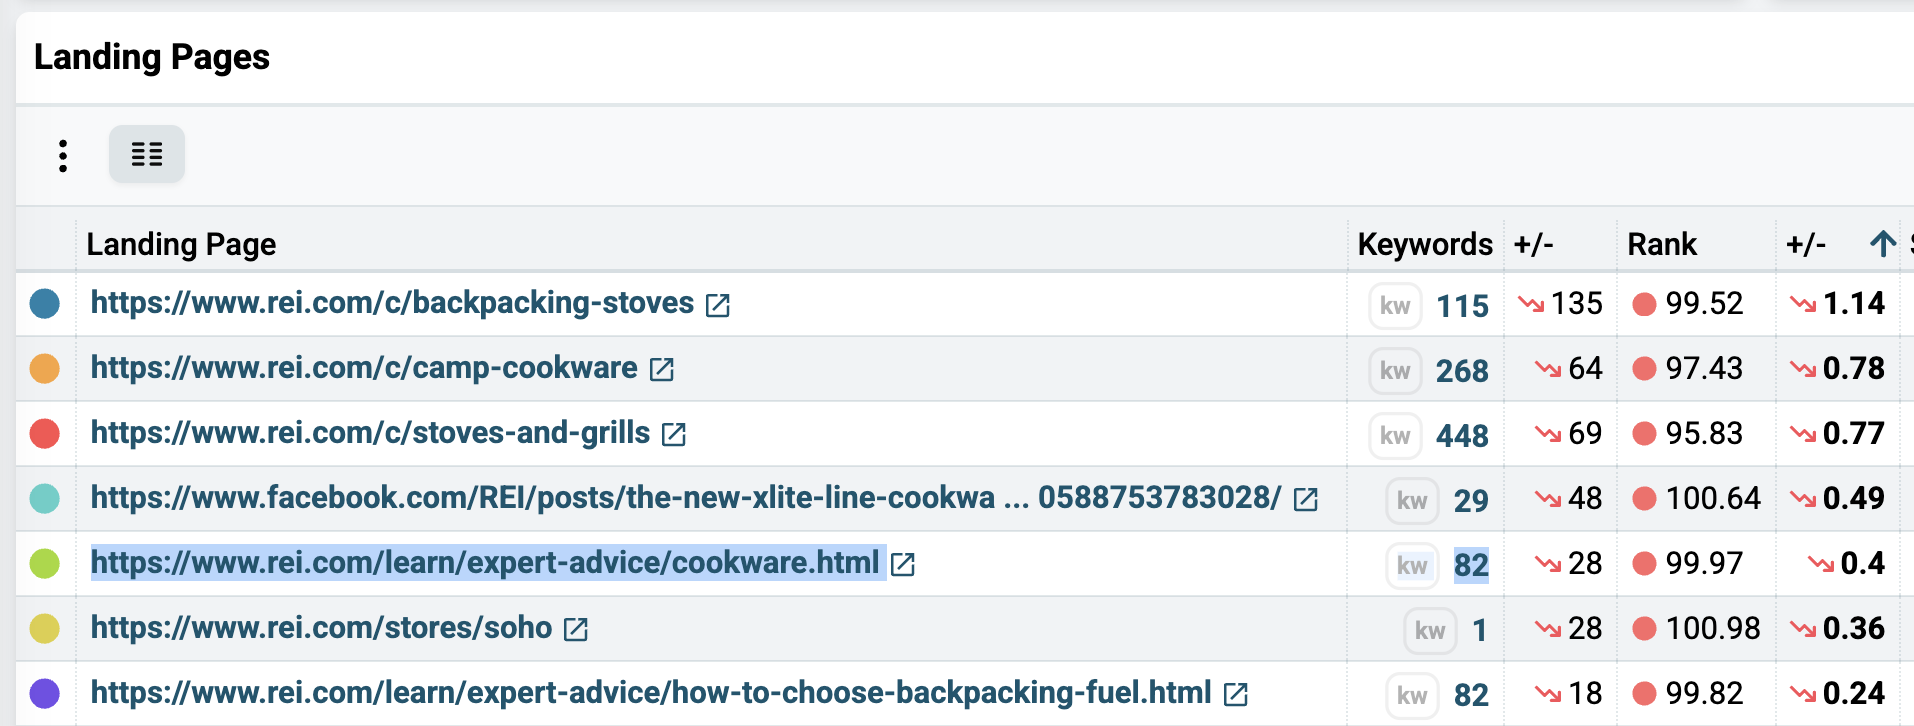1914x726 pixels.
Task: Sort table by Rank column header
Action: pyautogui.click(x=1661, y=244)
